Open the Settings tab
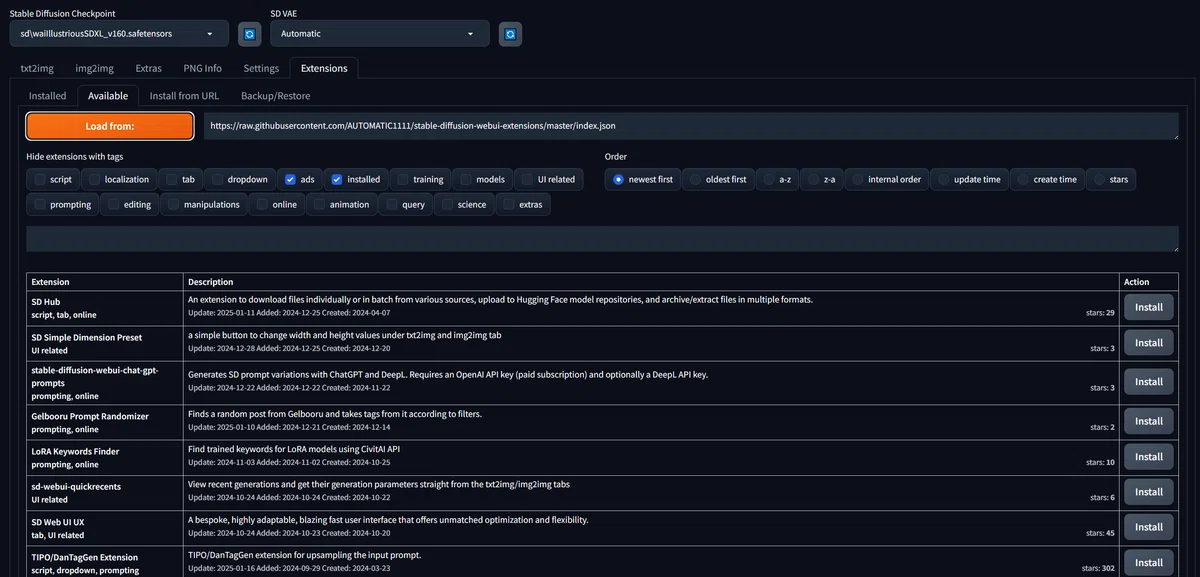This screenshot has width=1200, height=577. click(x=261, y=68)
